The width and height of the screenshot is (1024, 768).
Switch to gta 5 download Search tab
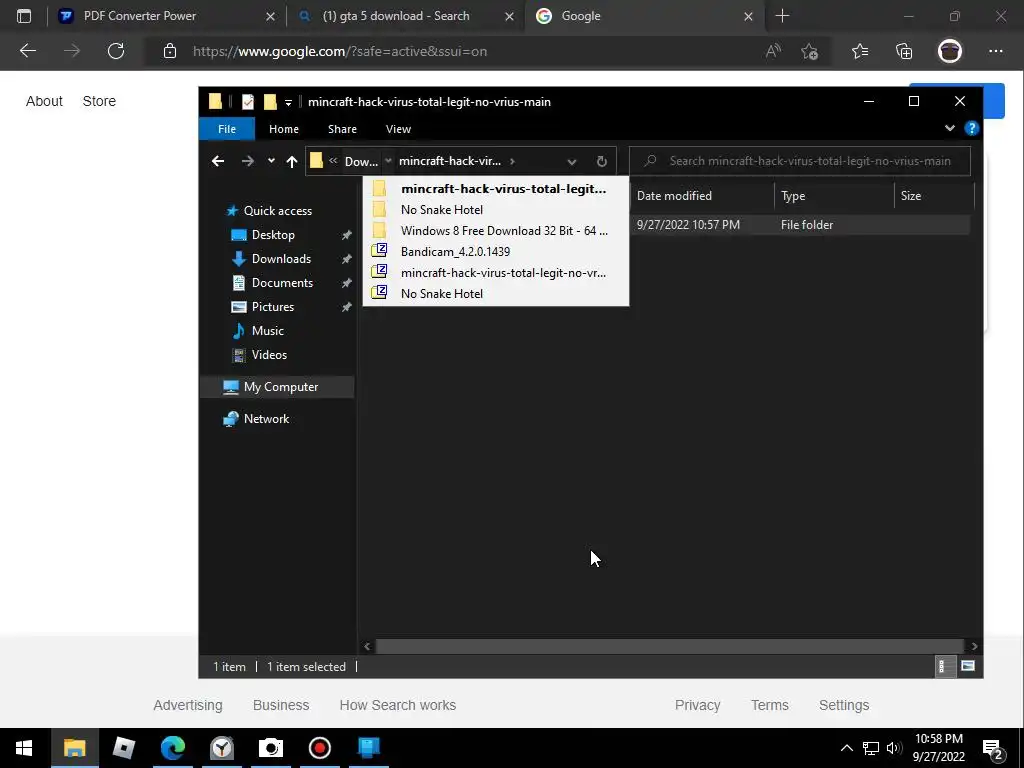405,16
